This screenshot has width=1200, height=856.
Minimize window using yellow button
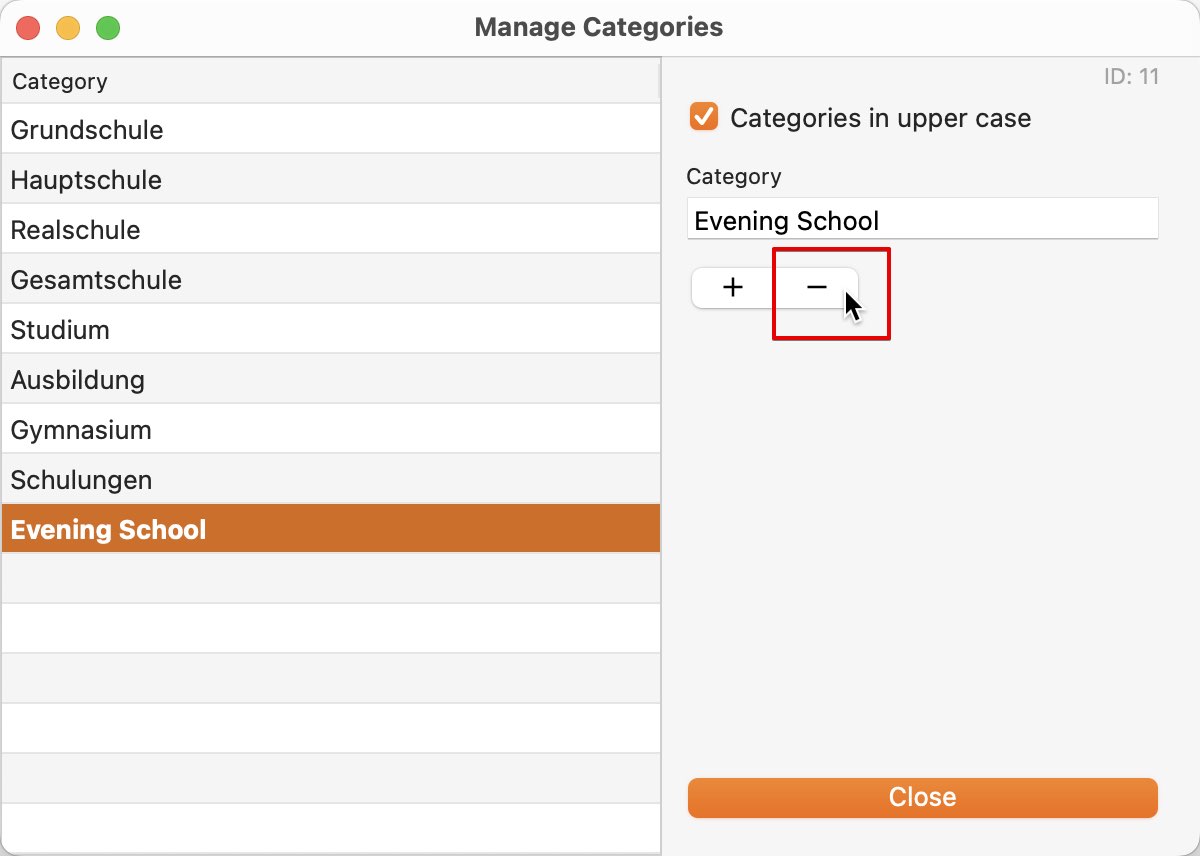point(68,28)
